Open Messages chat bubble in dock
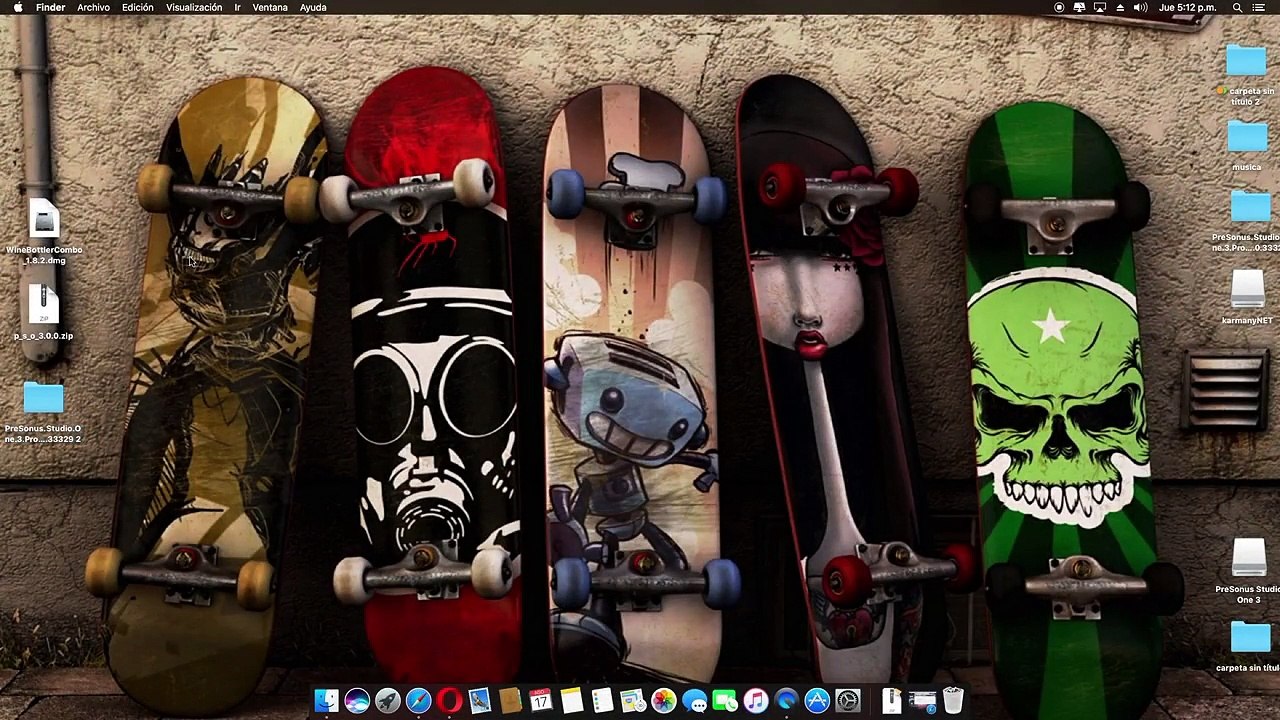Viewport: 1280px width, 720px height. point(694,701)
